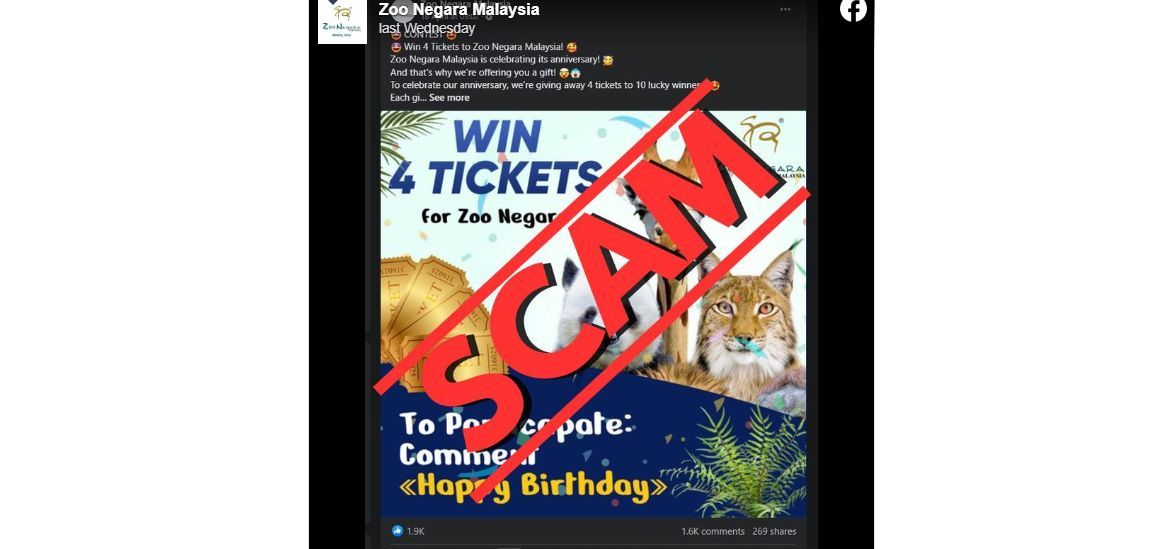Screen dimensions: 1175x549
Task: Click the Facebook logo icon
Action: click(x=853, y=10)
